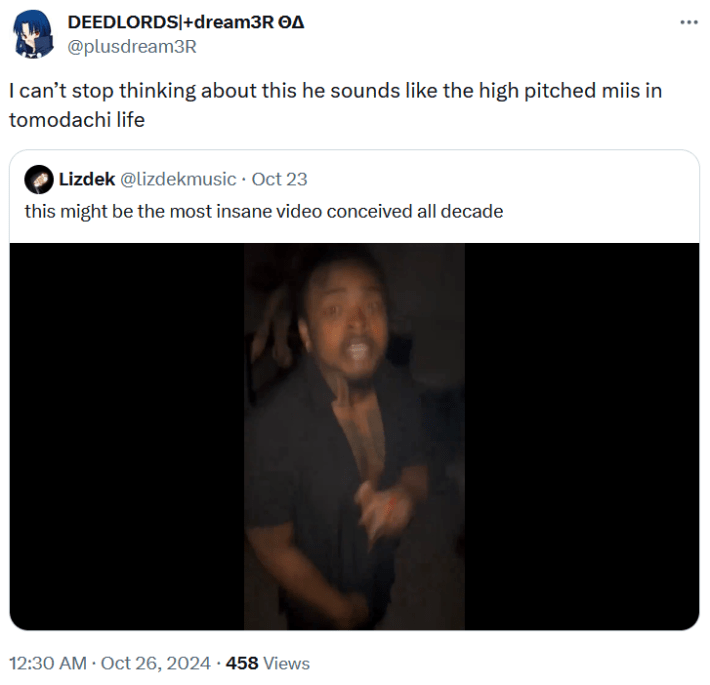Screen dimensions: 710x685
Task: Open the DEEDLORDS profile avatar
Action: (32, 34)
